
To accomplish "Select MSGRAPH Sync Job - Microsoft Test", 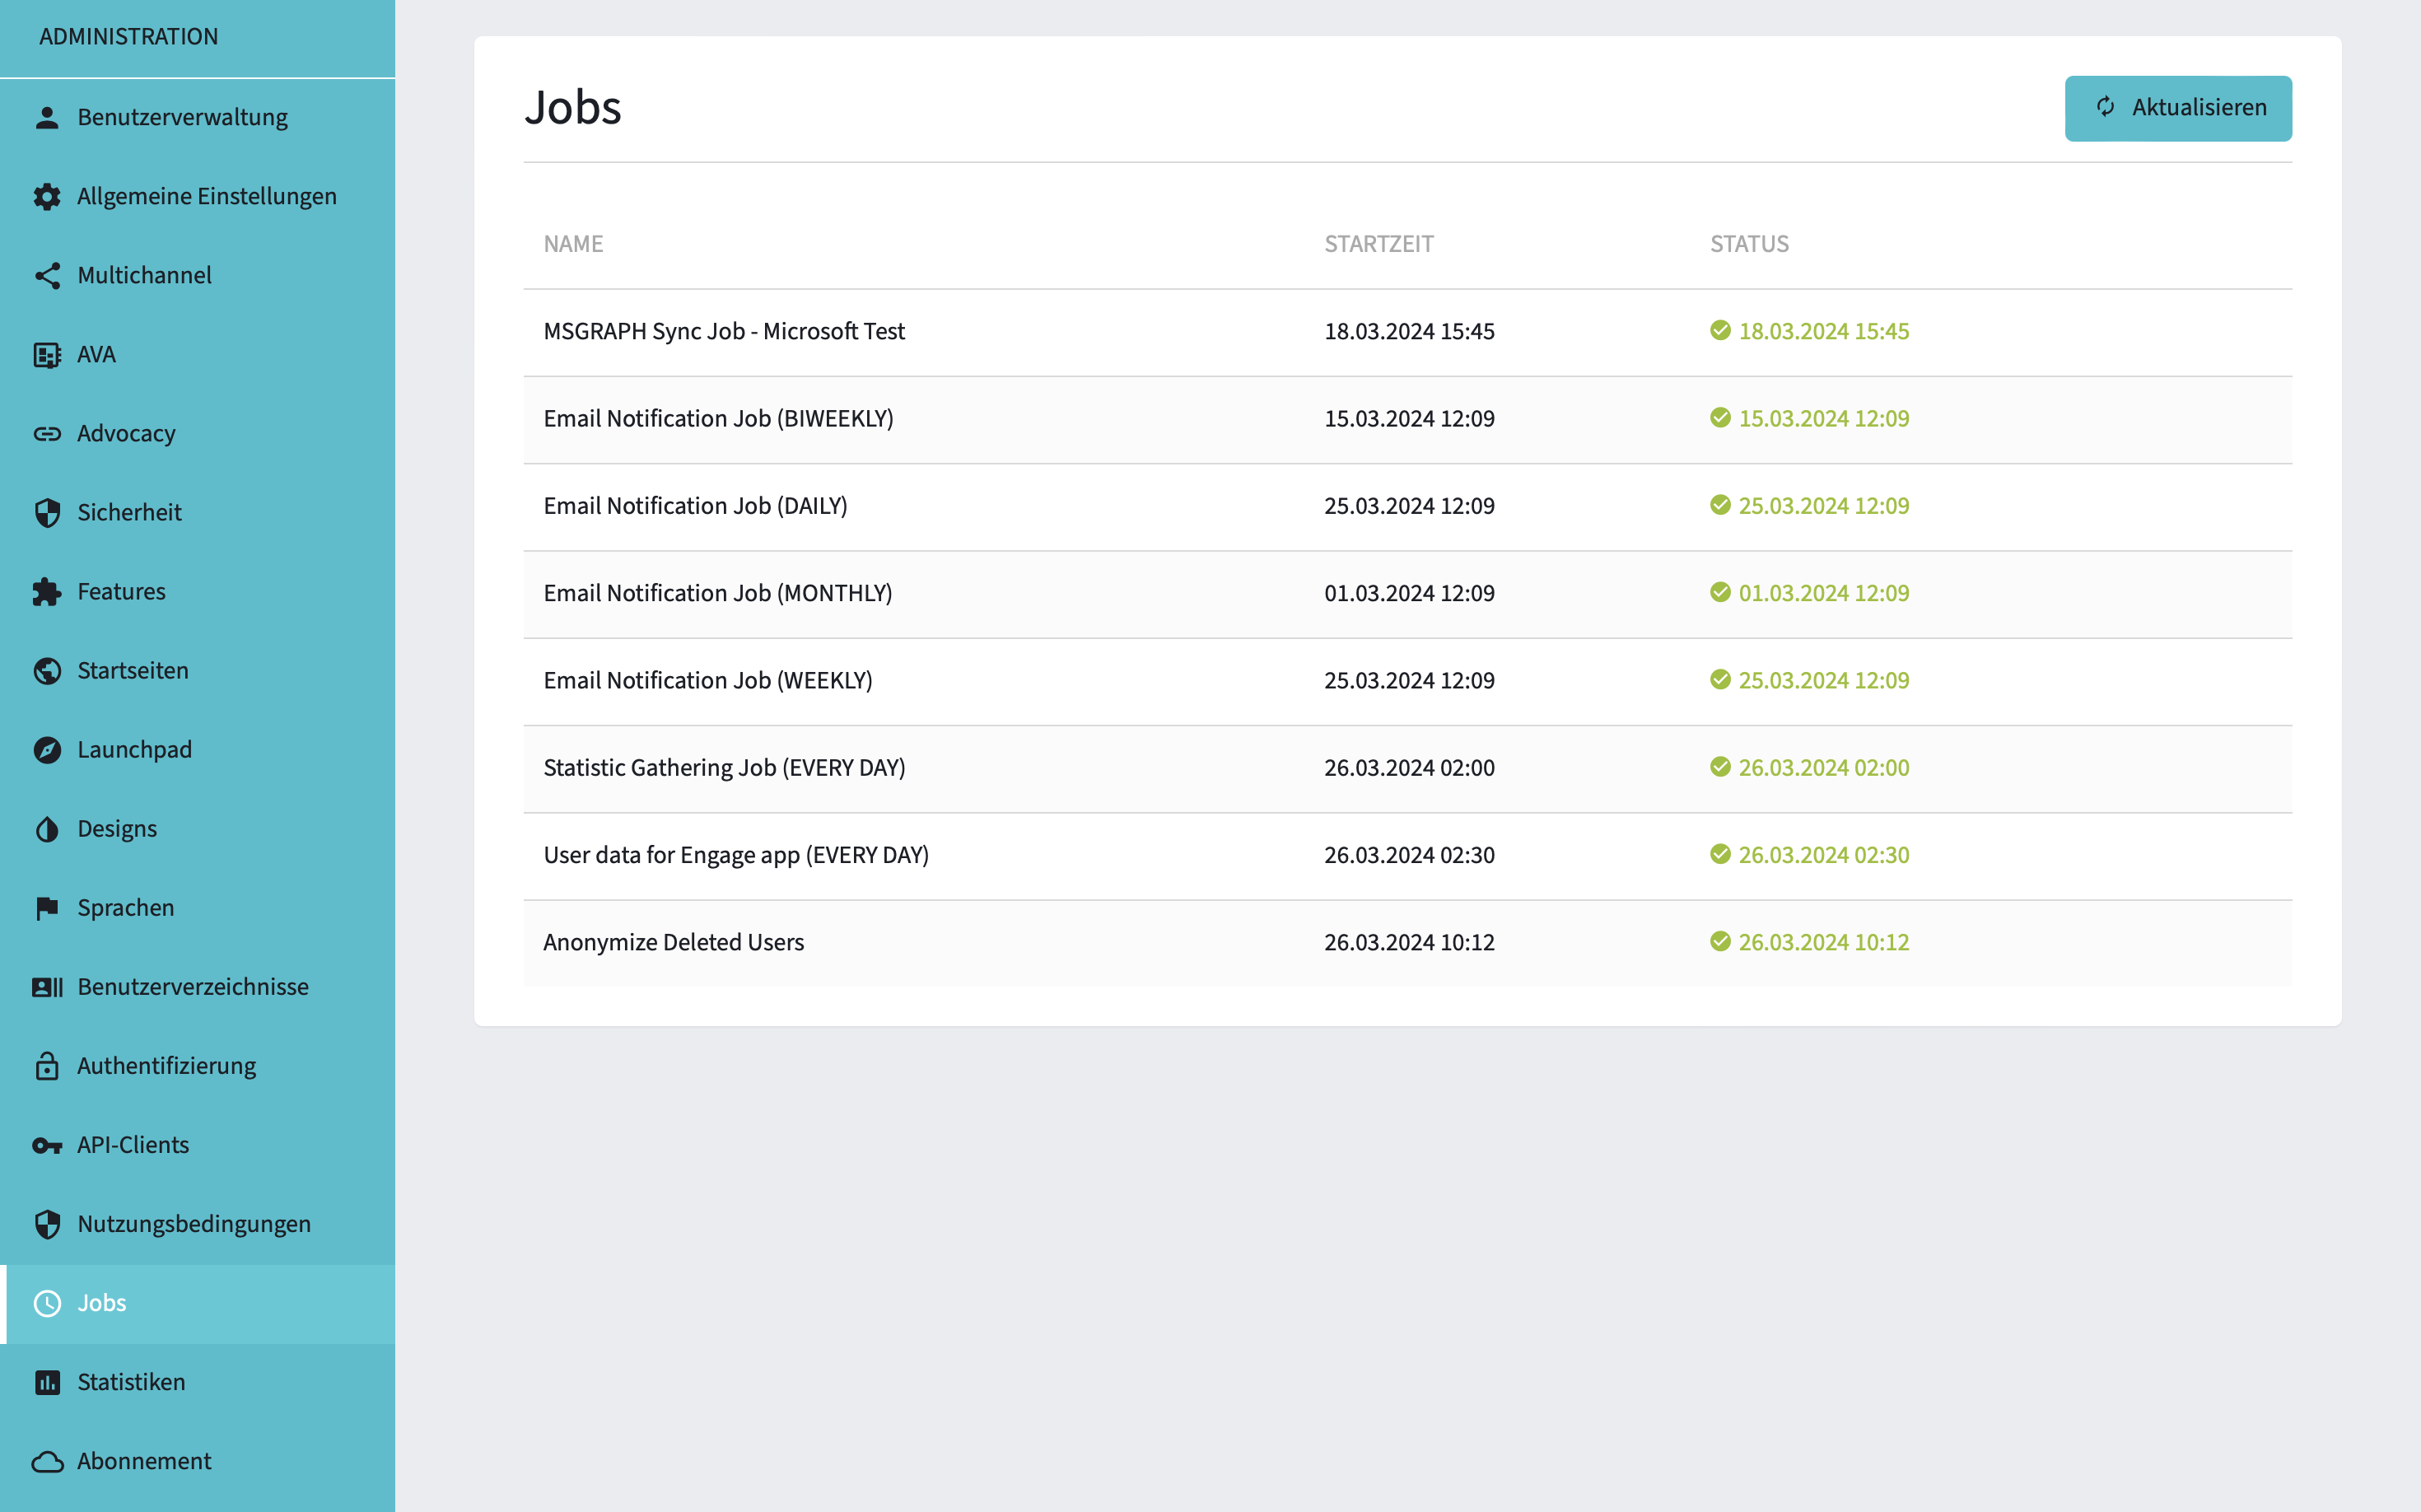I will point(724,331).
